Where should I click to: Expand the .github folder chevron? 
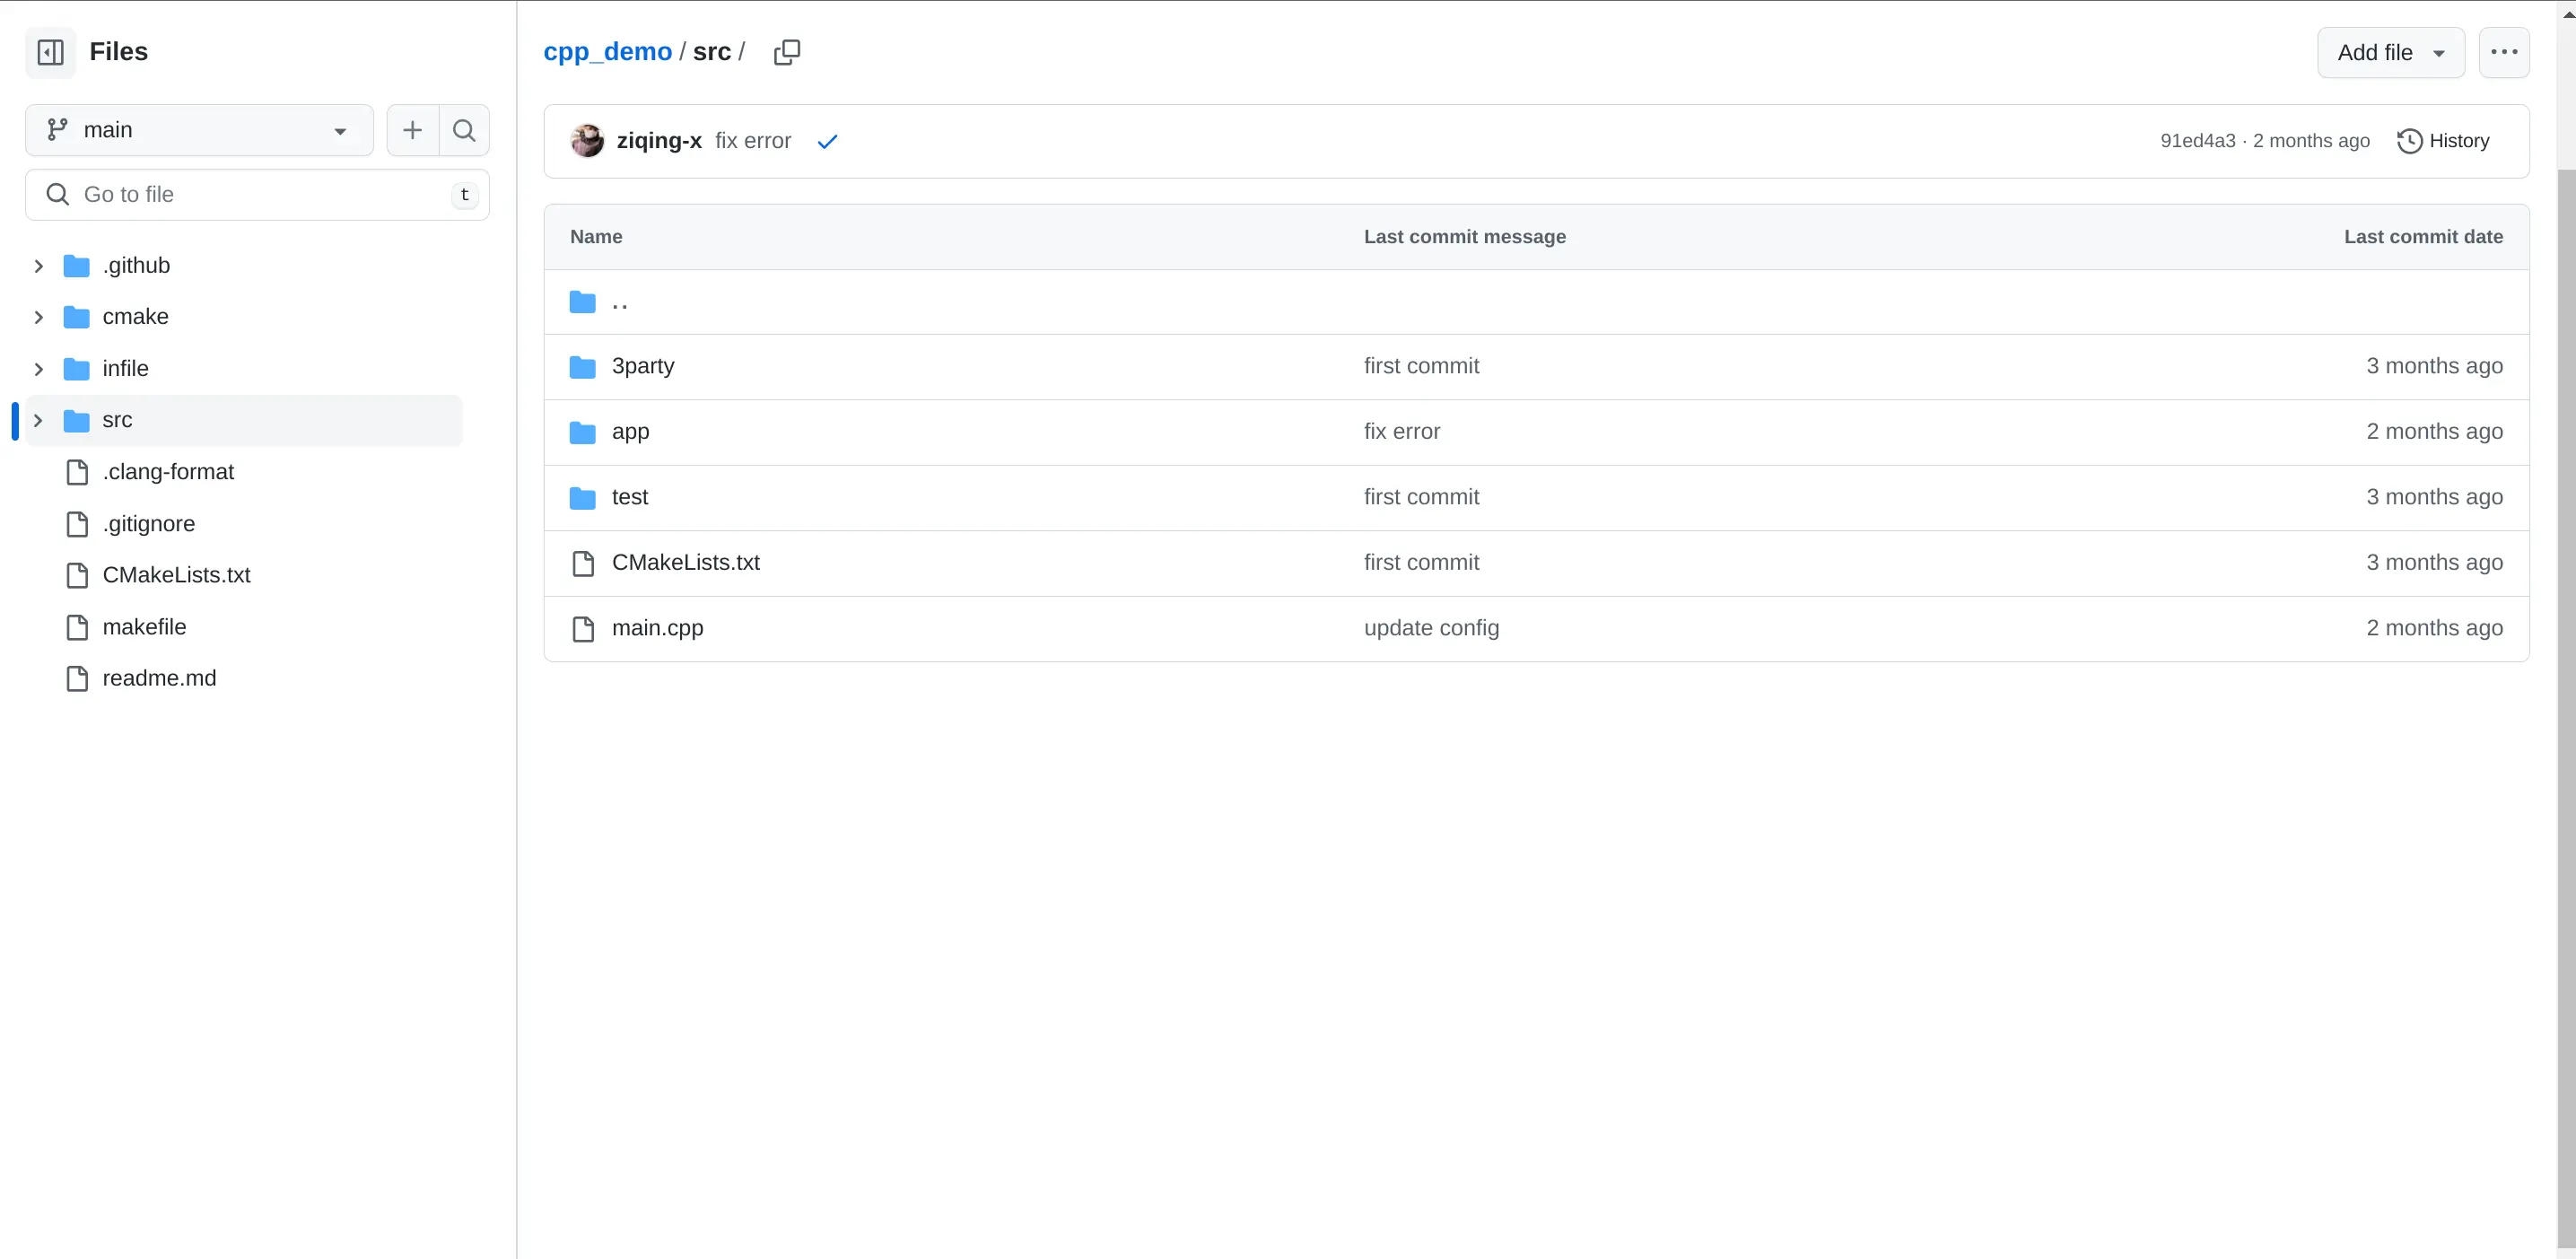point(38,266)
